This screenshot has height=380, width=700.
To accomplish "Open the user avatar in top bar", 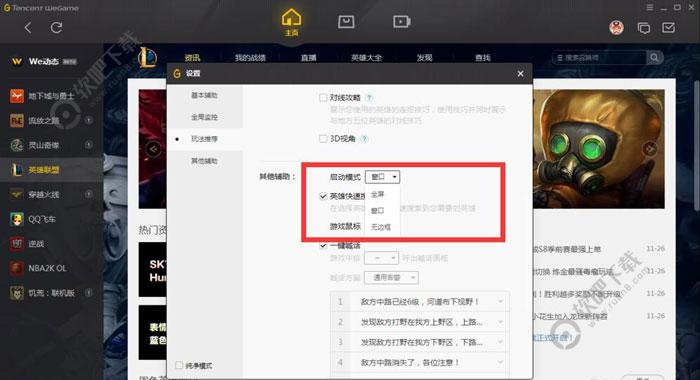I will [x=617, y=28].
